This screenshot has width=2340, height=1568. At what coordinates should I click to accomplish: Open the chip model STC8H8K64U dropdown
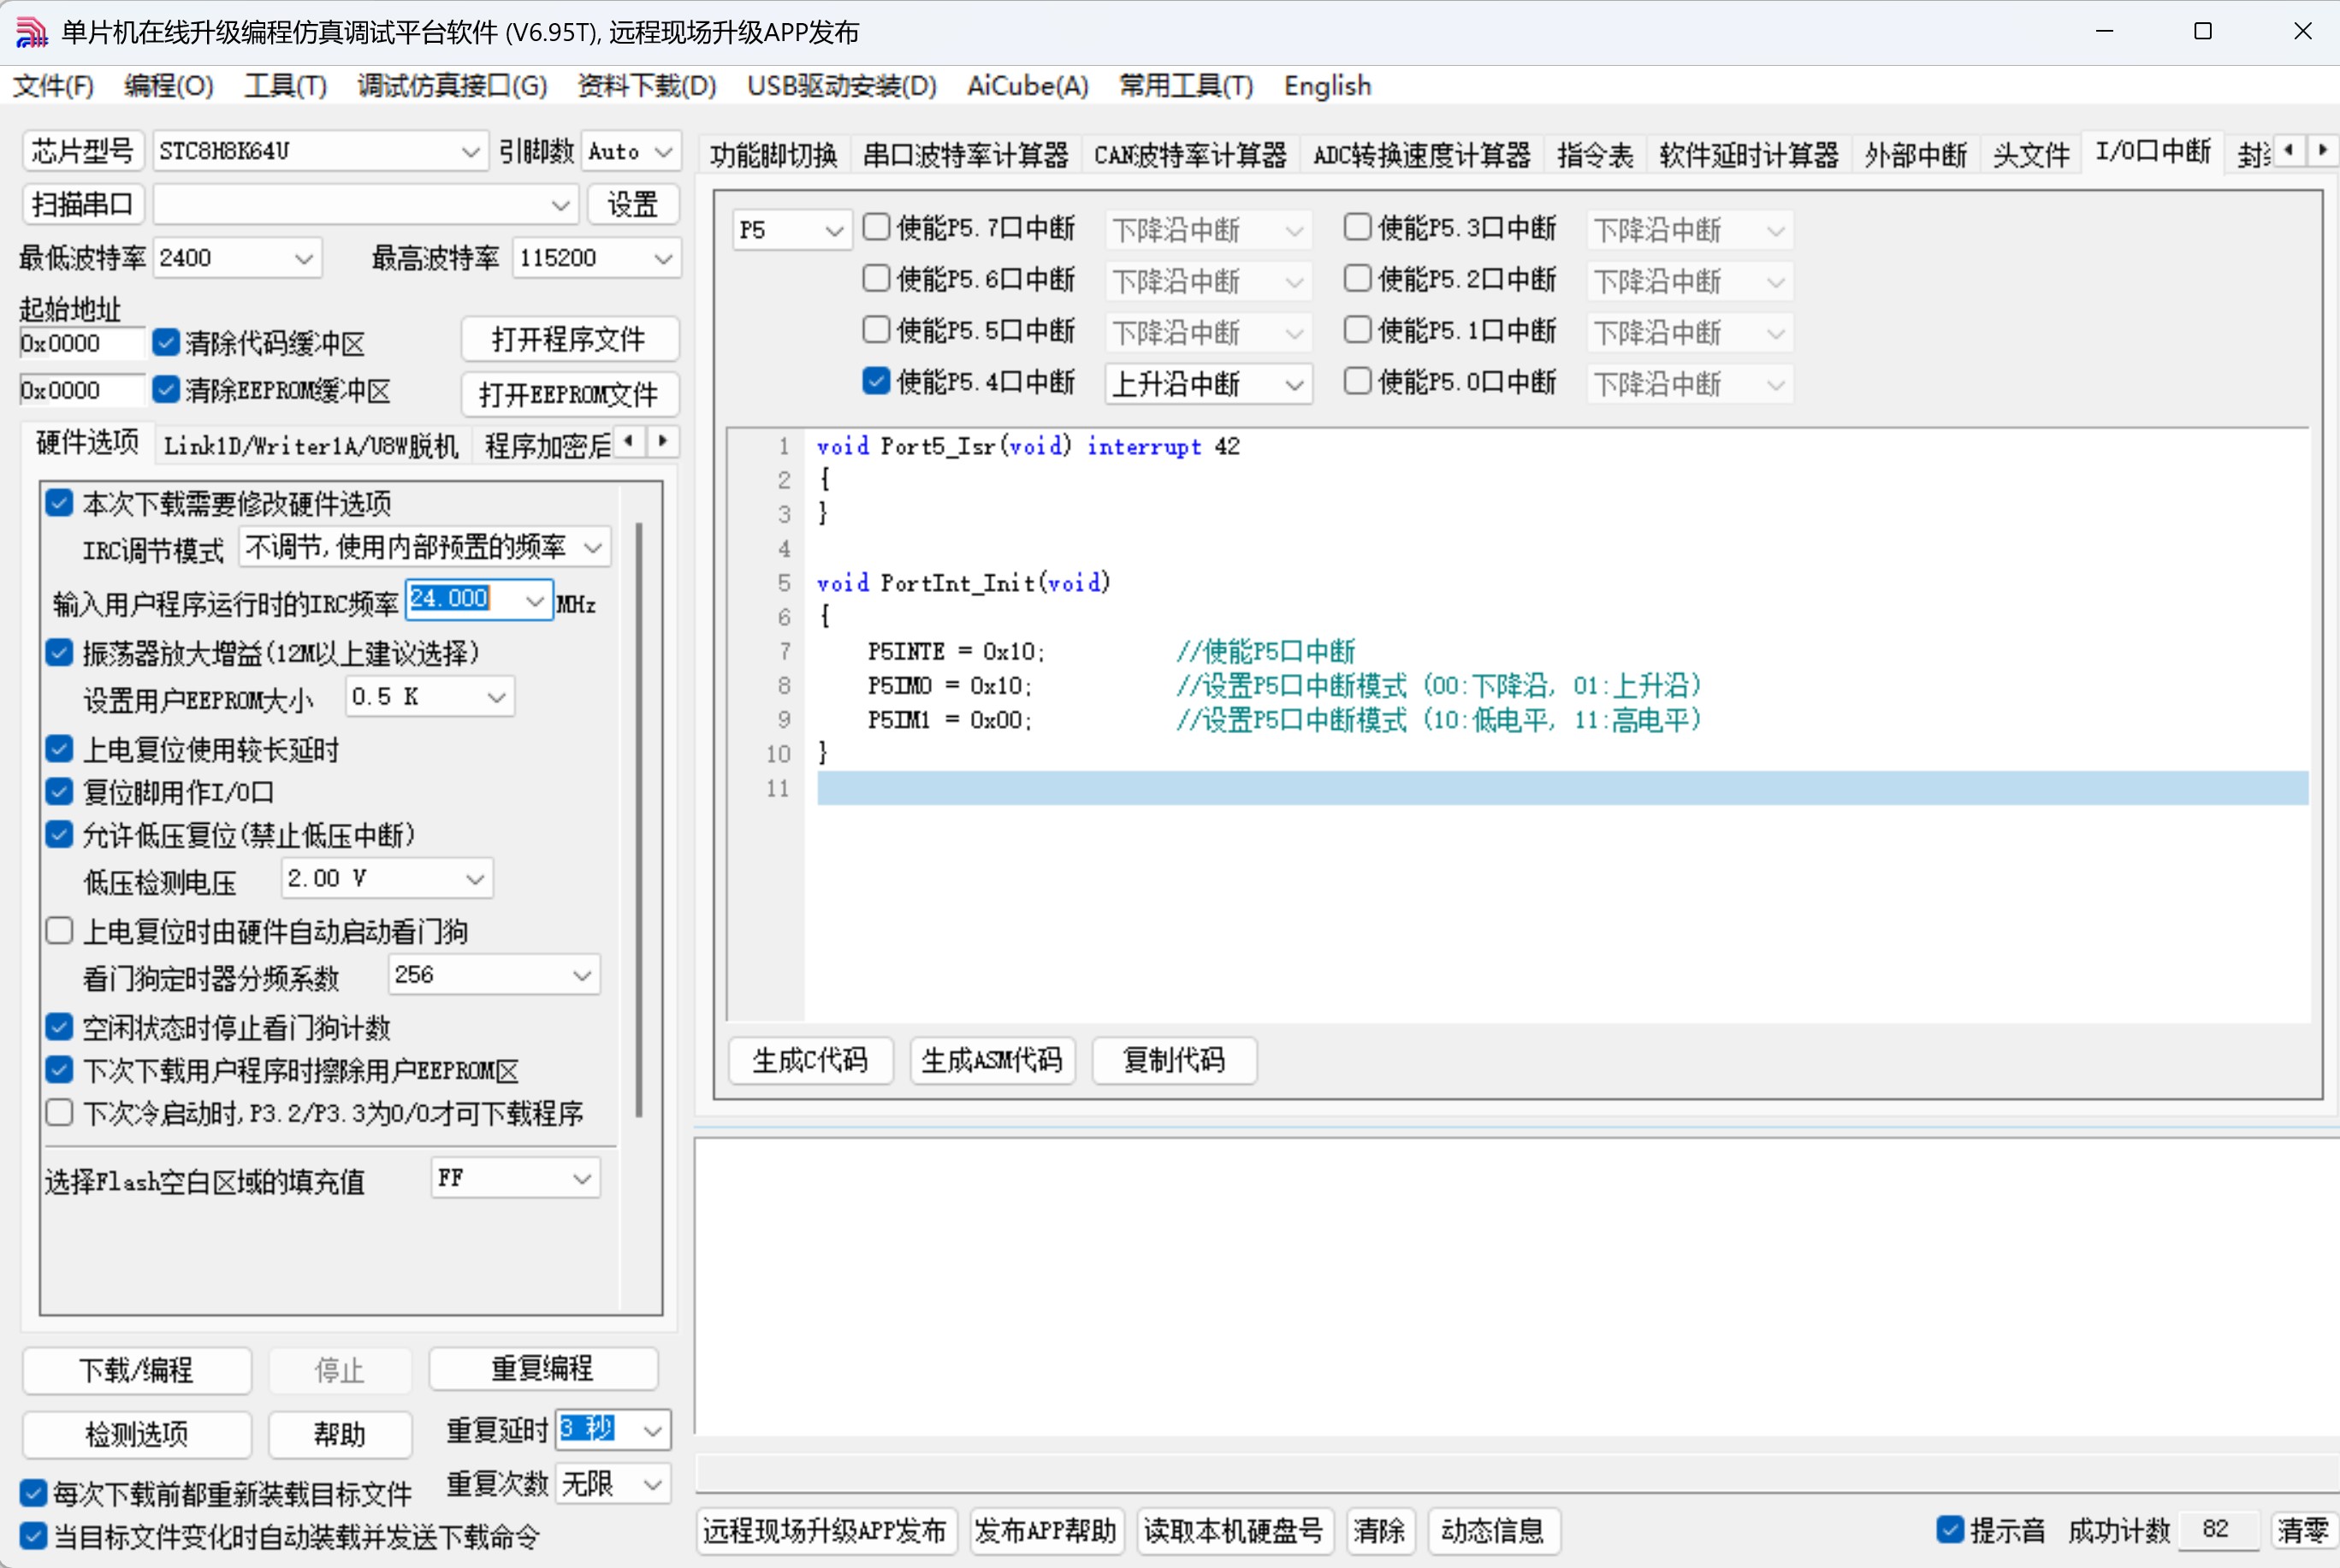point(320,151)
